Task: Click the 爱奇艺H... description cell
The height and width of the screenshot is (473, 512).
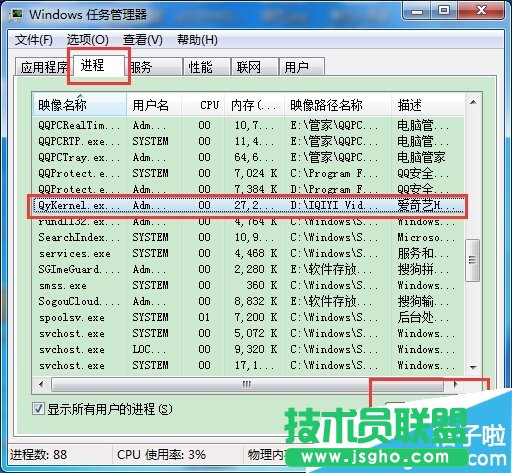Action: (x=426, y=205)
